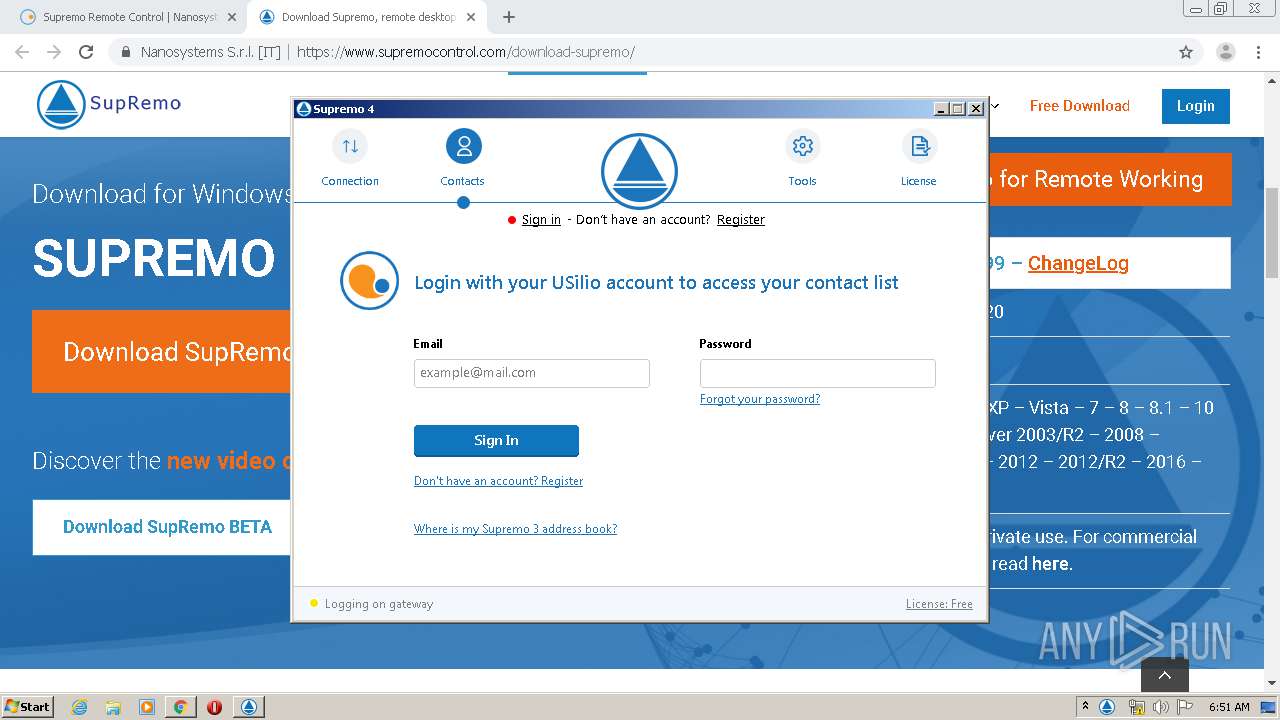Open a new Chrome tab
Viewport: 1280px width, 720px height.
tap(509, 17)
